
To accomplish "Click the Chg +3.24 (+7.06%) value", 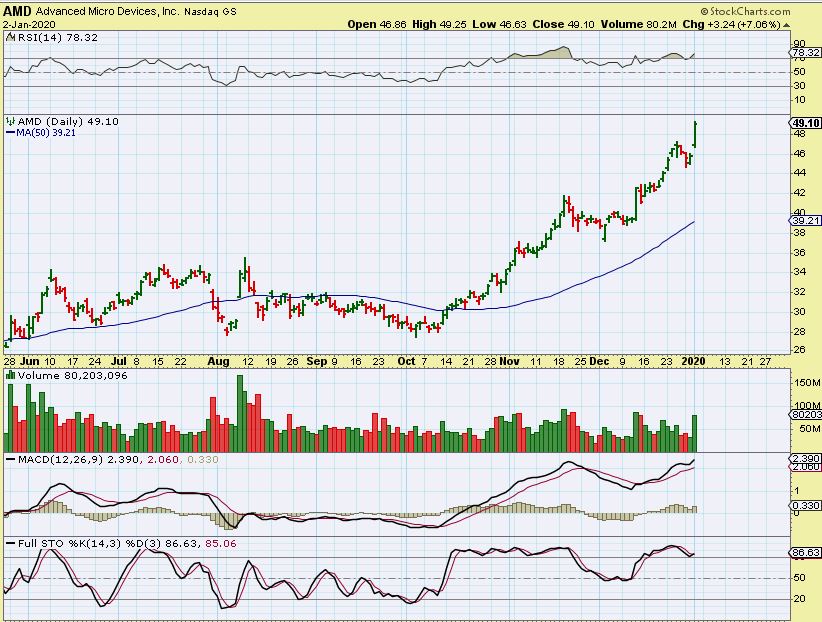I will 731,24.
